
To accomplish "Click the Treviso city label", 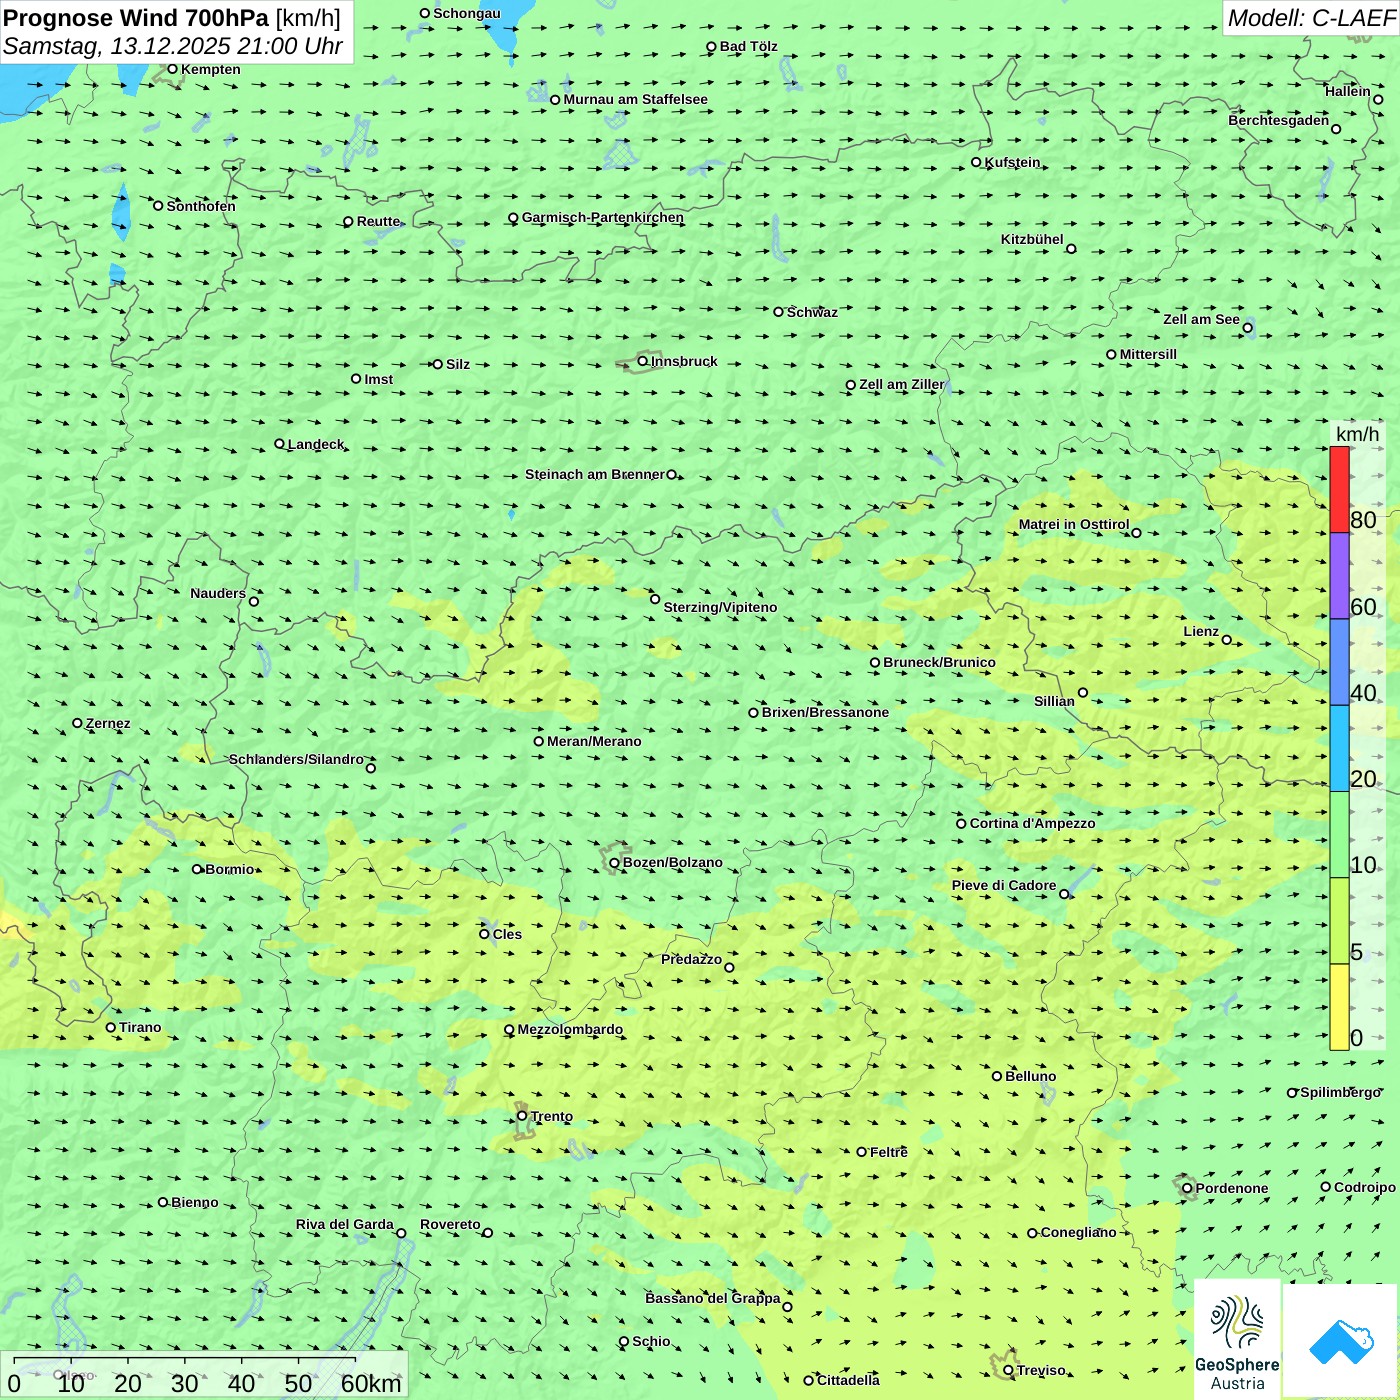I will click(x=1041, y=1370).
